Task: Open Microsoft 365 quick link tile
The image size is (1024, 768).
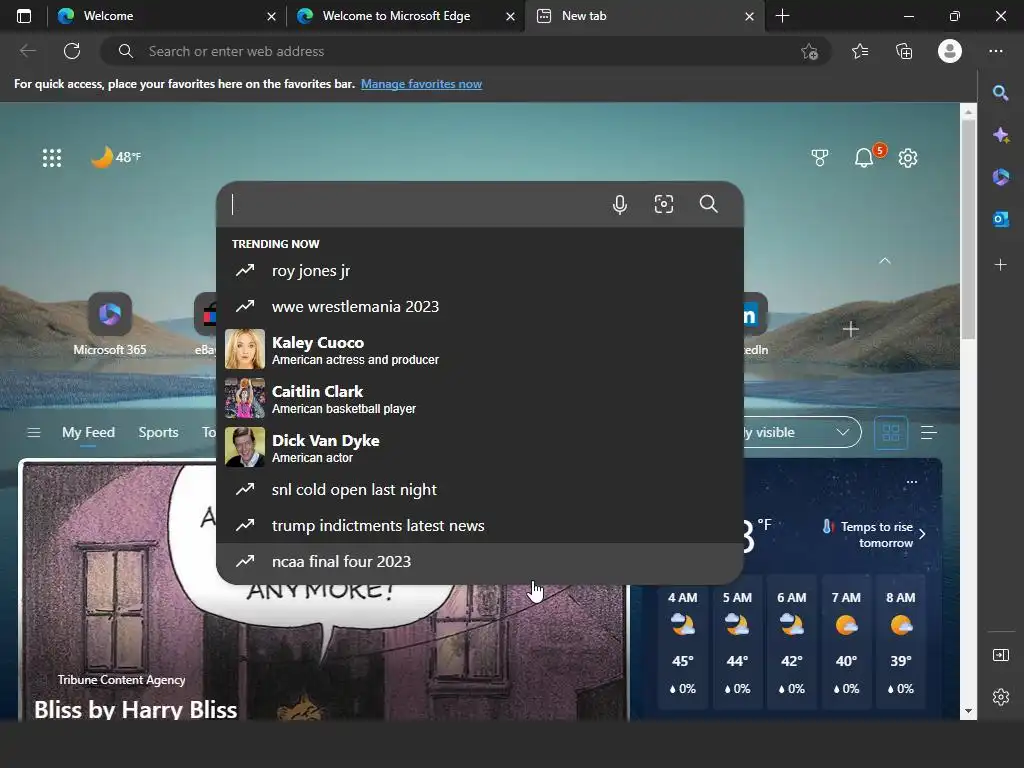Action: 110,325
